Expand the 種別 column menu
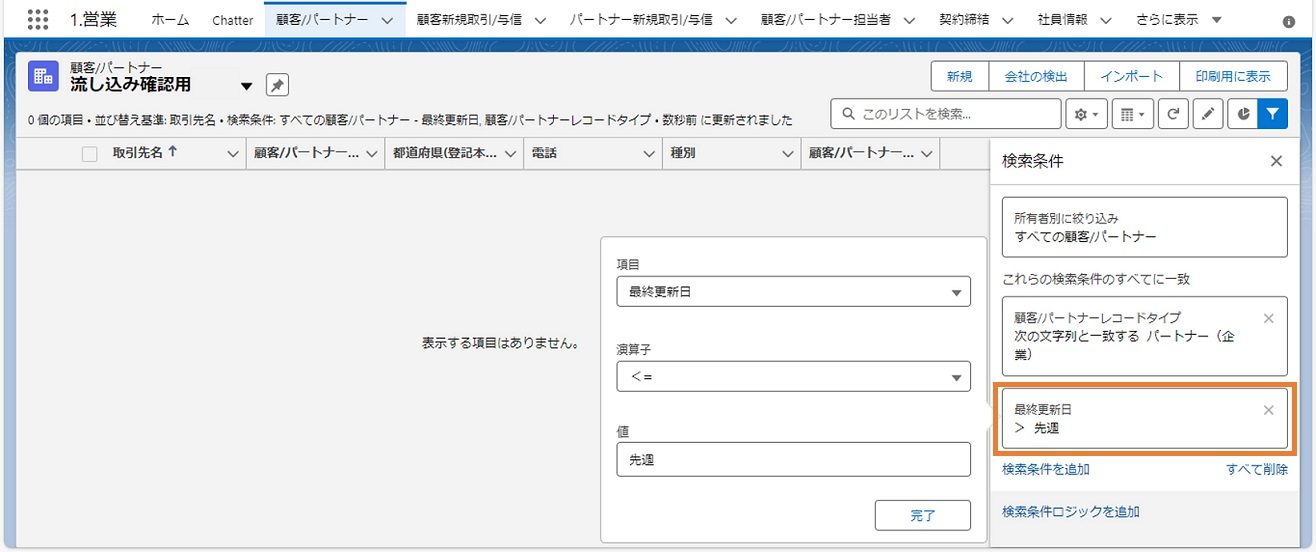This screenshot has height=552, width=1316. (x=786, y=154)
